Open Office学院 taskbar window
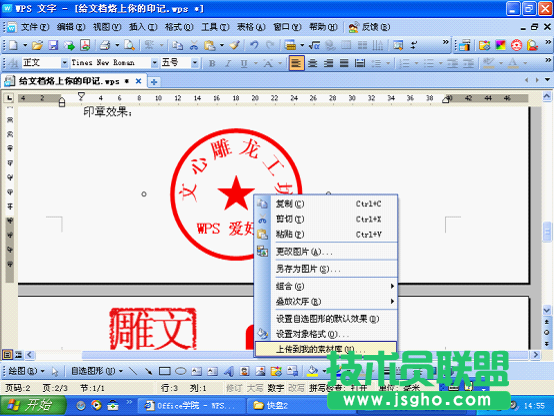 pos(191,405)
